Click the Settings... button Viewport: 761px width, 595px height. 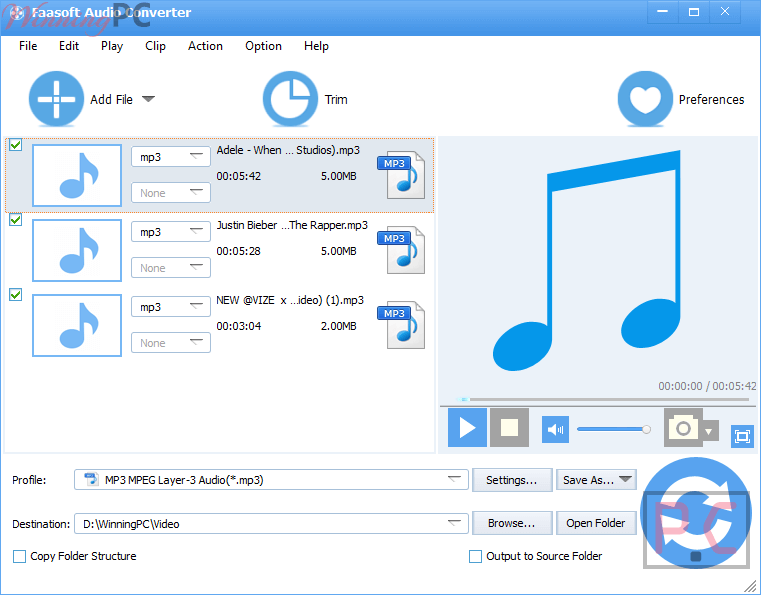click(512, 480)
